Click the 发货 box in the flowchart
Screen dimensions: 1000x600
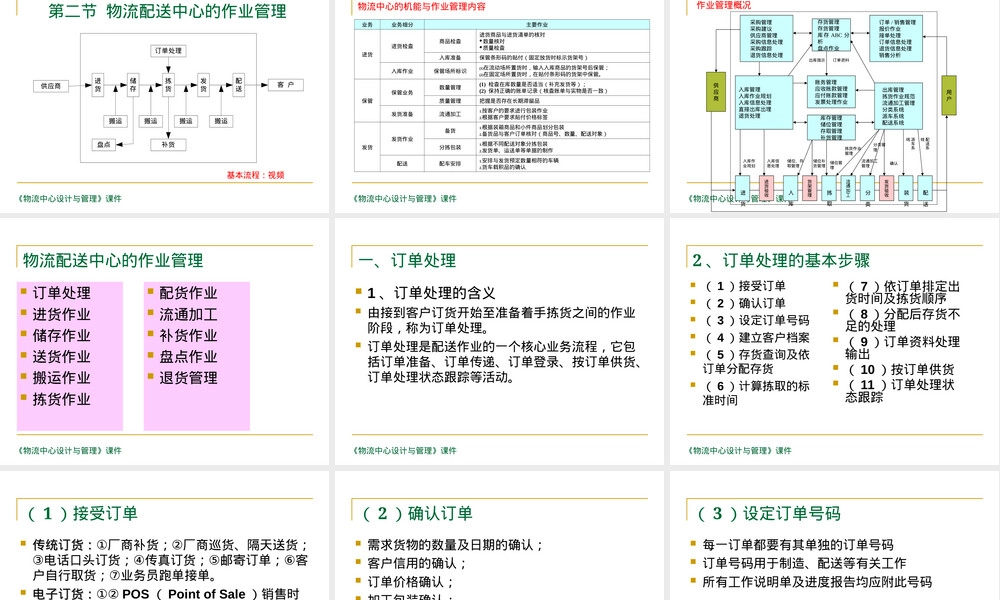click(x=203, y=85)
